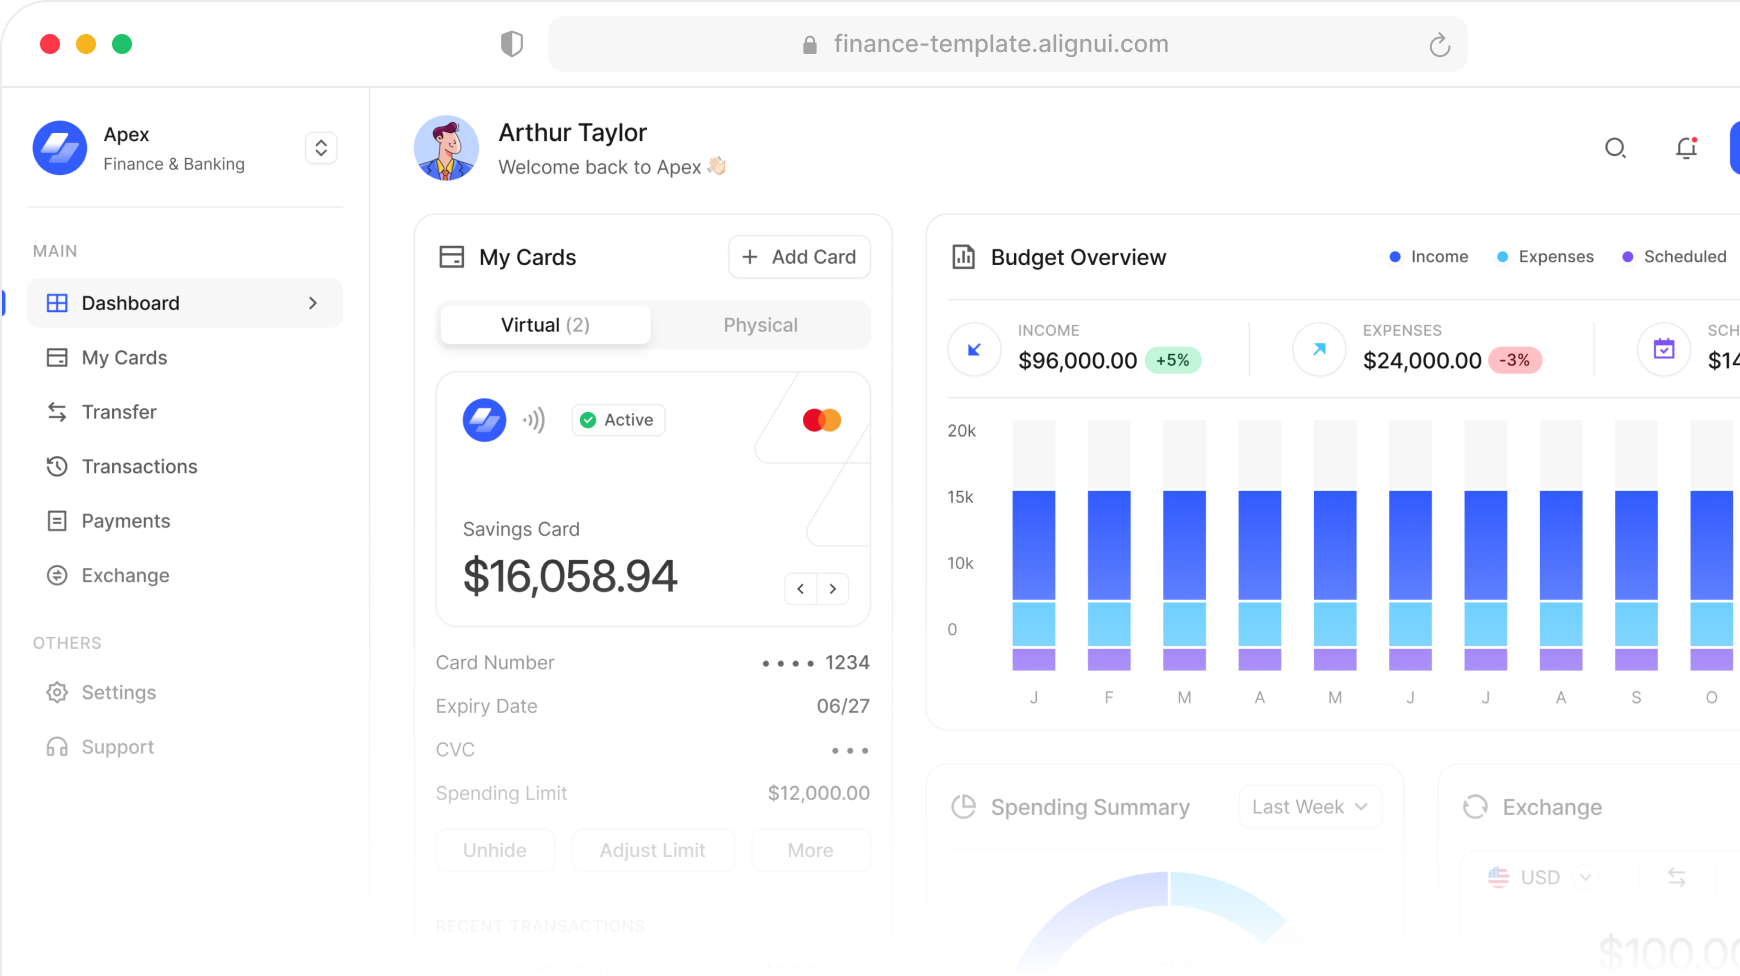1740x976 pixels.
Task: Open notifications bell icon
Action: coord(1686,148)
